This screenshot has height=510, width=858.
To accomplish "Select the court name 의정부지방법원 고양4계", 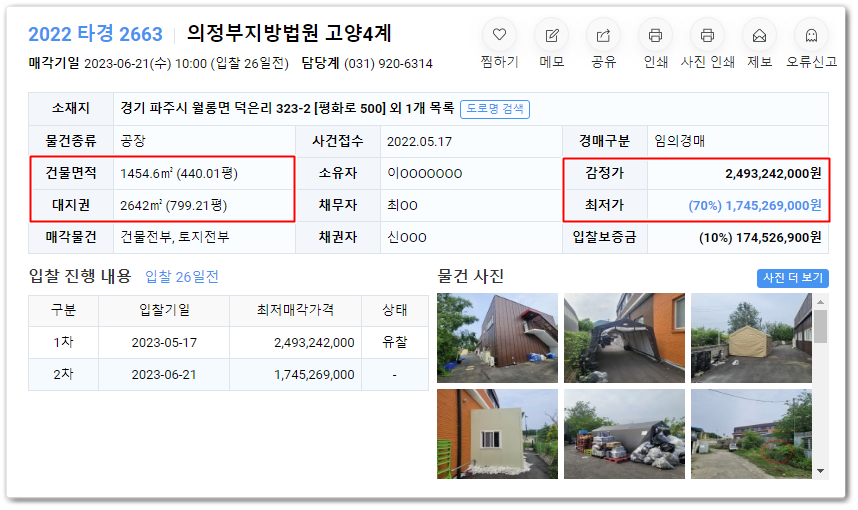I will [289, 33].
